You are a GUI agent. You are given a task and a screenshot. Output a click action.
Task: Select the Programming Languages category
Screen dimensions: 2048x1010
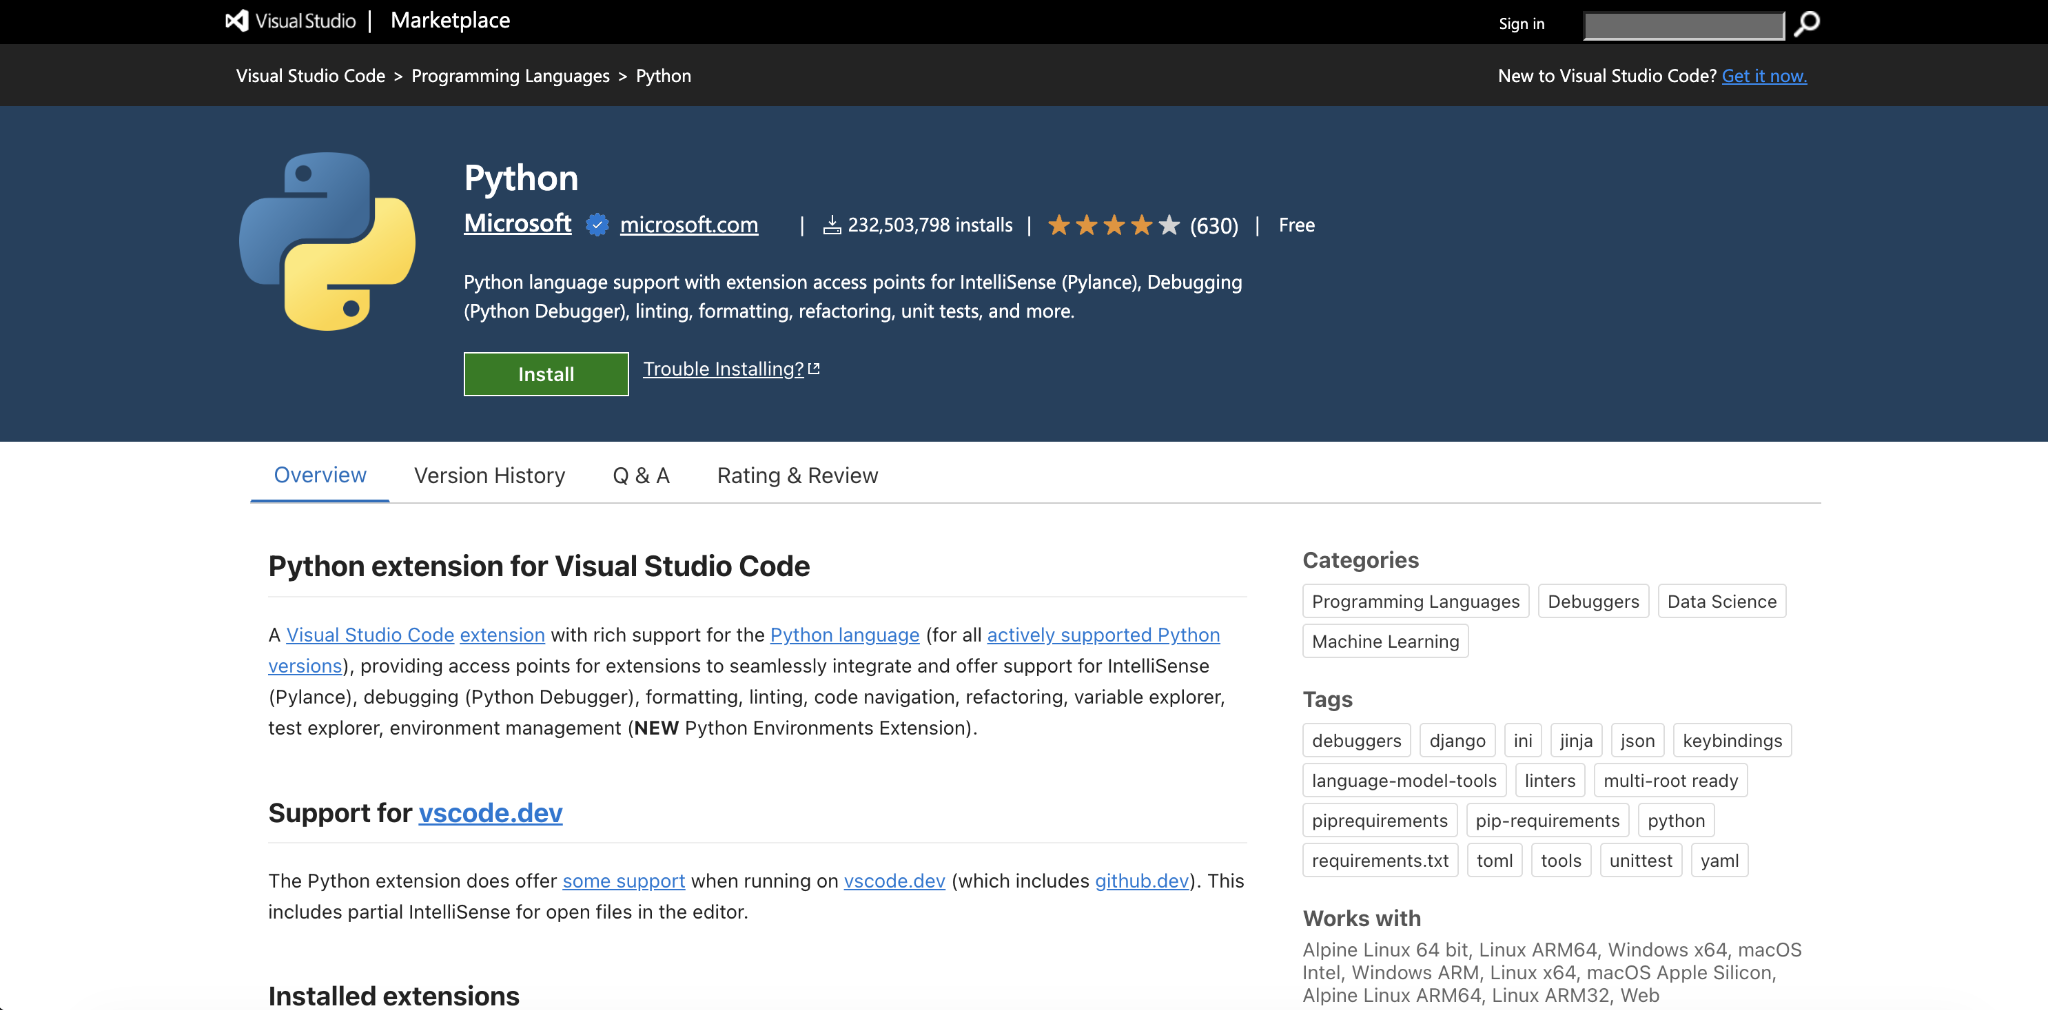point(1416,601)
